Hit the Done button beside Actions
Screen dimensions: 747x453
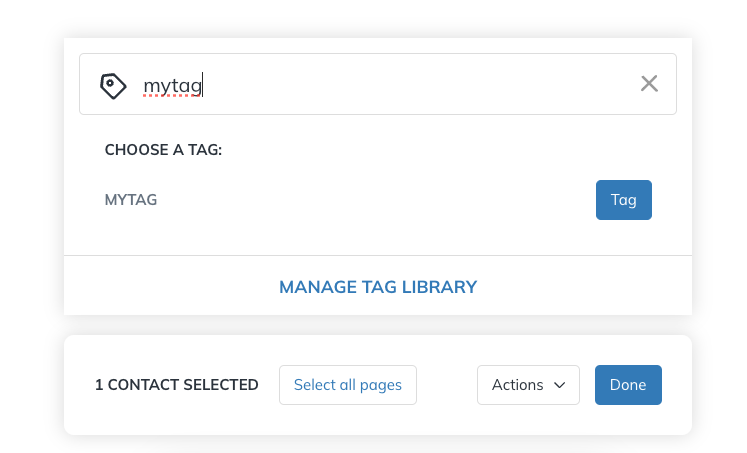pyautogui.click(x=628, y=385)
